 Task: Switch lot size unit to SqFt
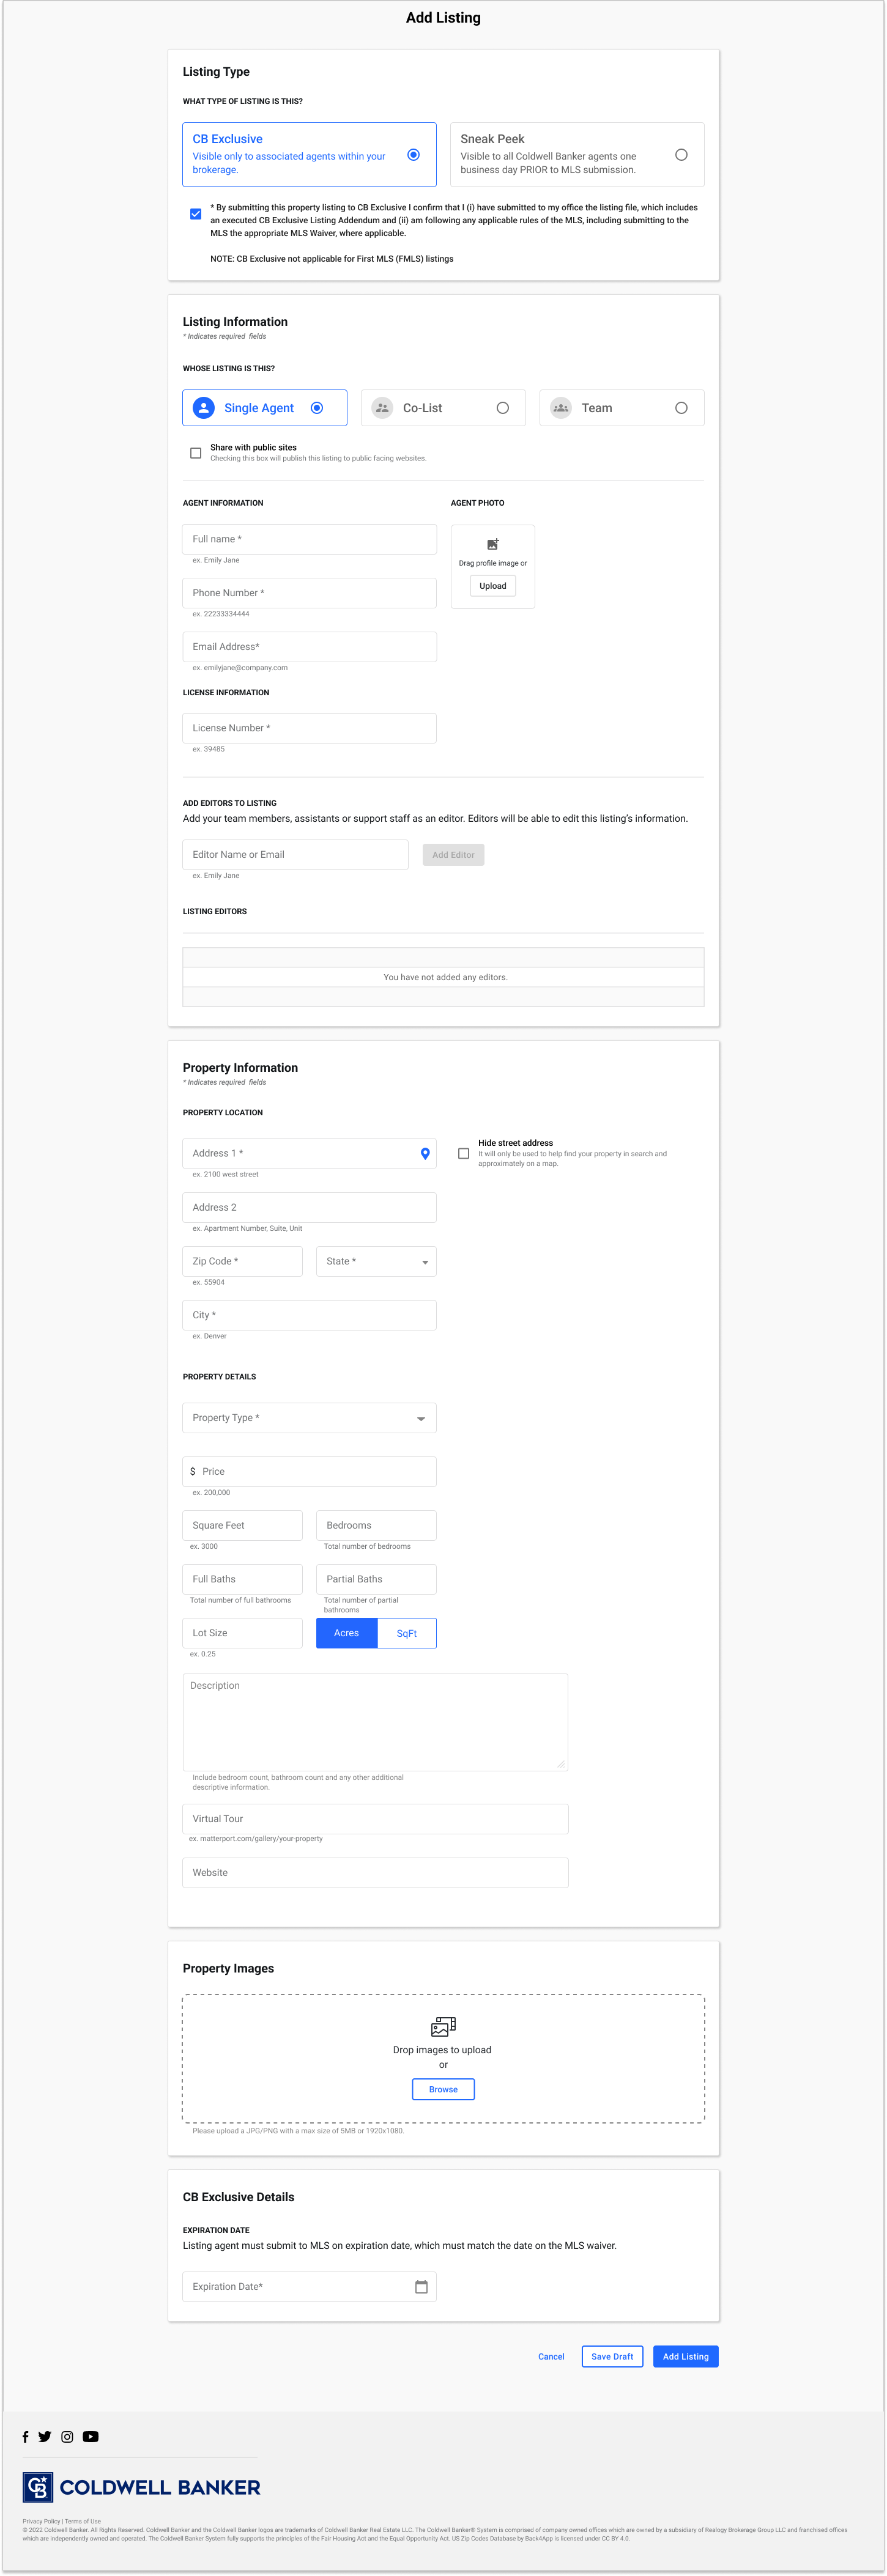click(406, 1633)
